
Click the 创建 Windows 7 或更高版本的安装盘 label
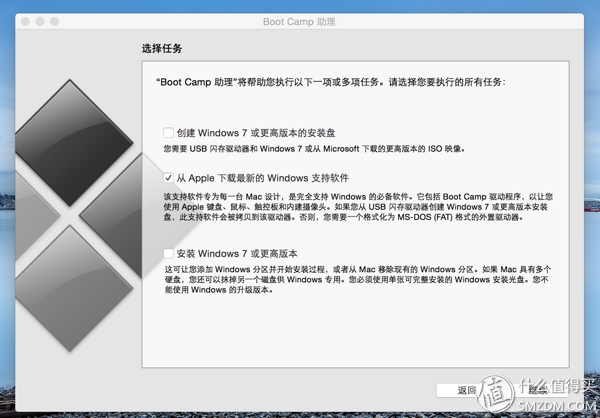click(256, 133)
